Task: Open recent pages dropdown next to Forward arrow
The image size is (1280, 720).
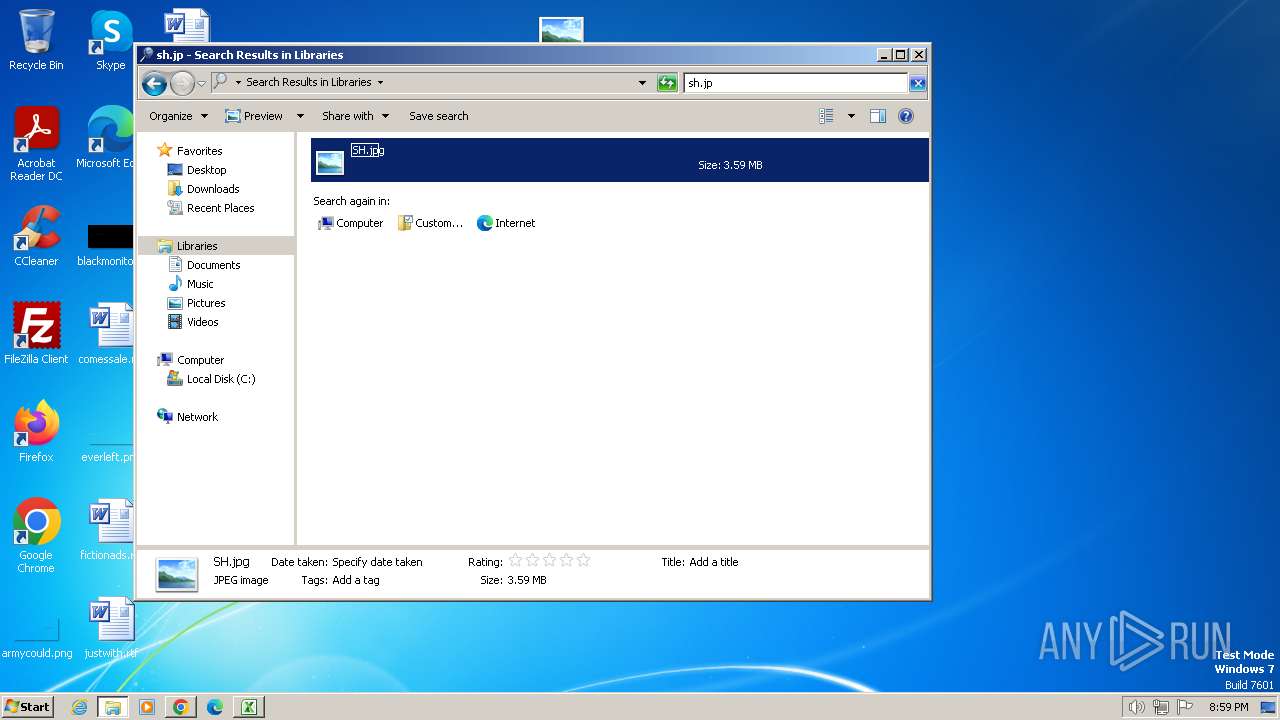Action: 201,83
